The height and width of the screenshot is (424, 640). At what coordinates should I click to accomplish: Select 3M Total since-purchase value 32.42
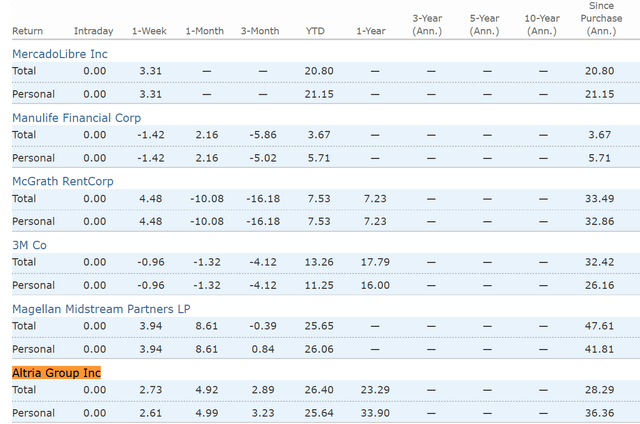pos(600,262)
